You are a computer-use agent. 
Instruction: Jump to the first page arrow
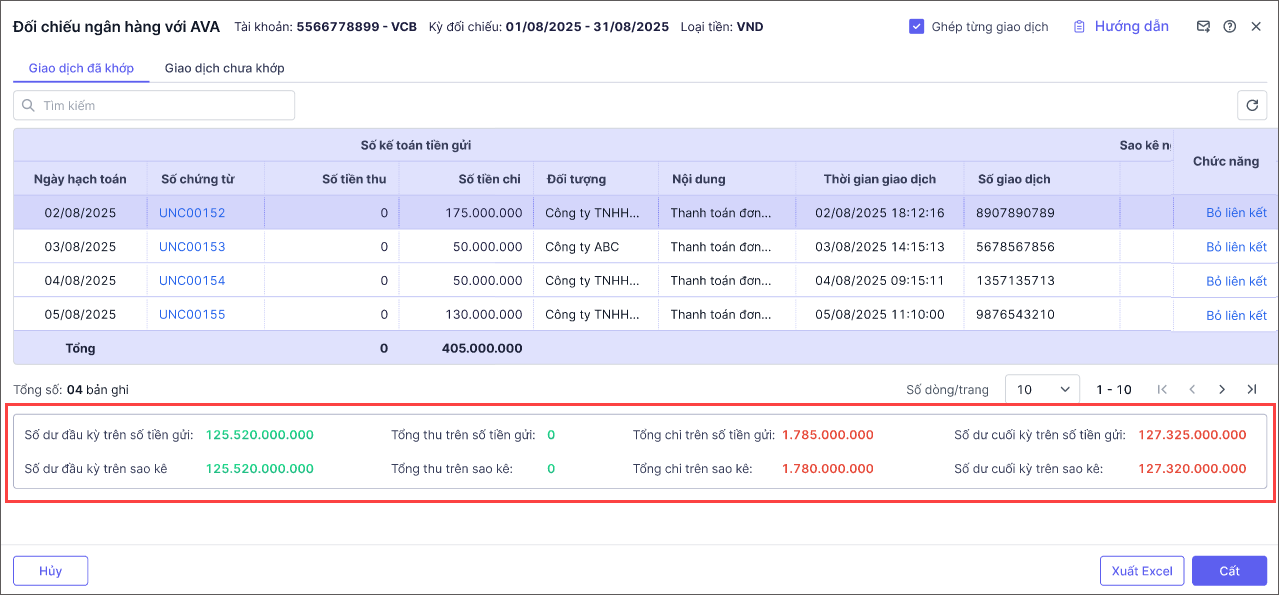(x=1162, y=389)
